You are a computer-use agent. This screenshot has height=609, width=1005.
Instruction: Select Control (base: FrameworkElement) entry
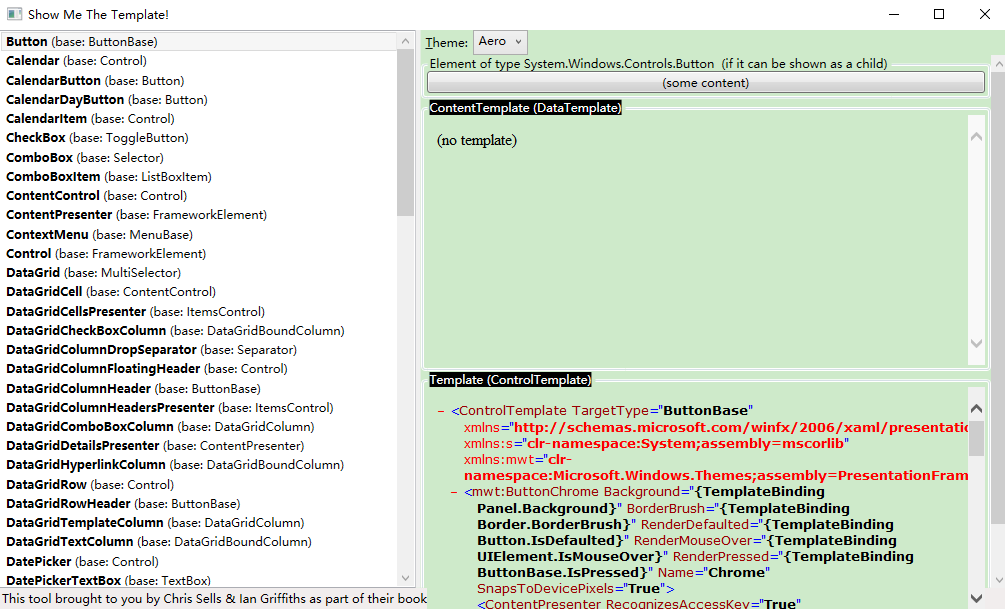coord(199,253)
